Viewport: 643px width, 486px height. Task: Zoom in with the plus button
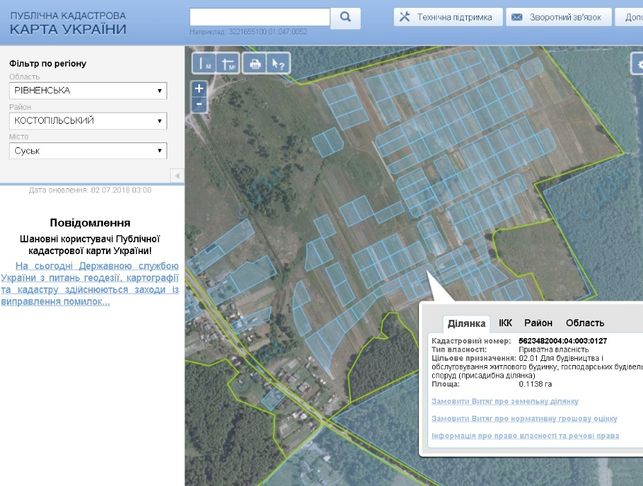coord(199,89)
